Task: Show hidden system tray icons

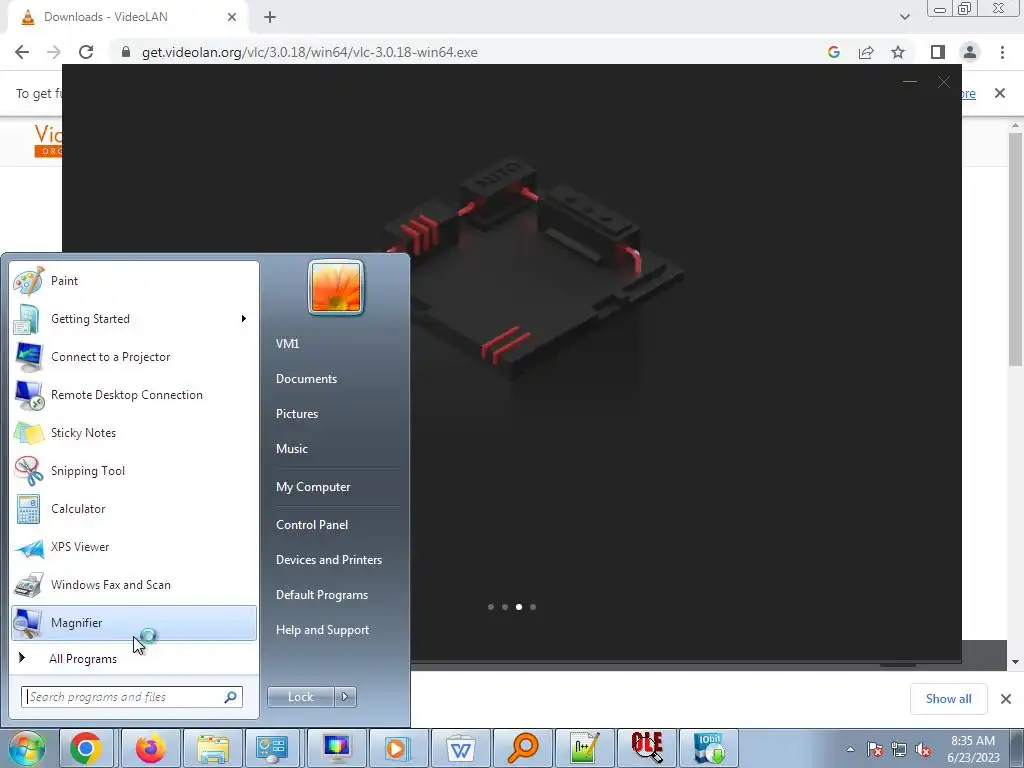Action: (x=850, y=749)
